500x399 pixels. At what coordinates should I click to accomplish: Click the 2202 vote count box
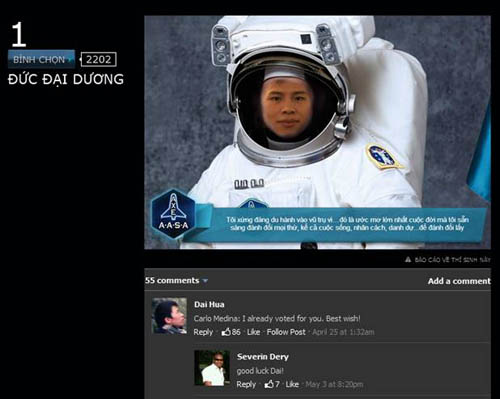point(99,60)
